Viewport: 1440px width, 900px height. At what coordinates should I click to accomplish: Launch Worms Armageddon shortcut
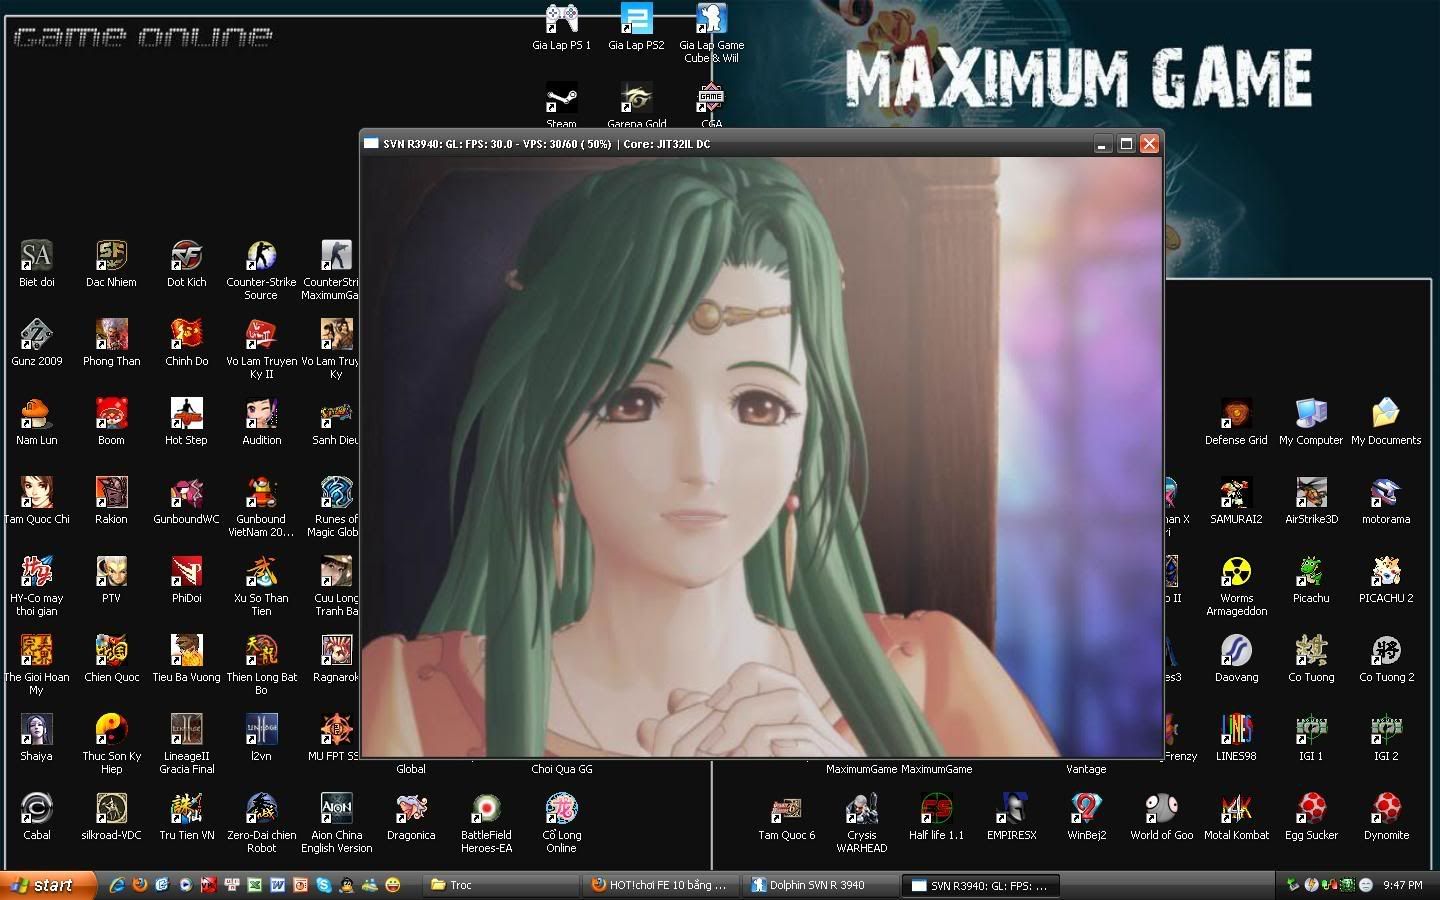coord(1236,572)
